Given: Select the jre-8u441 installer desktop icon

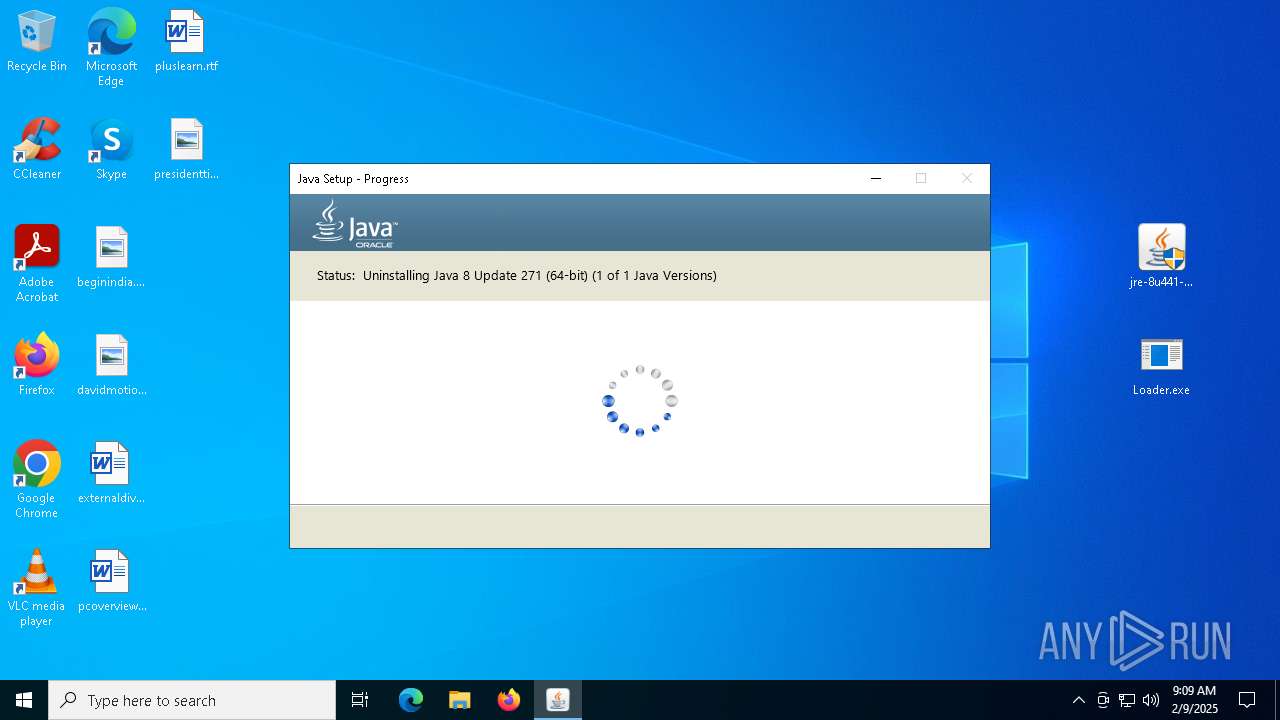Looking at the screenshot, I should click(x=1161, y=256).
